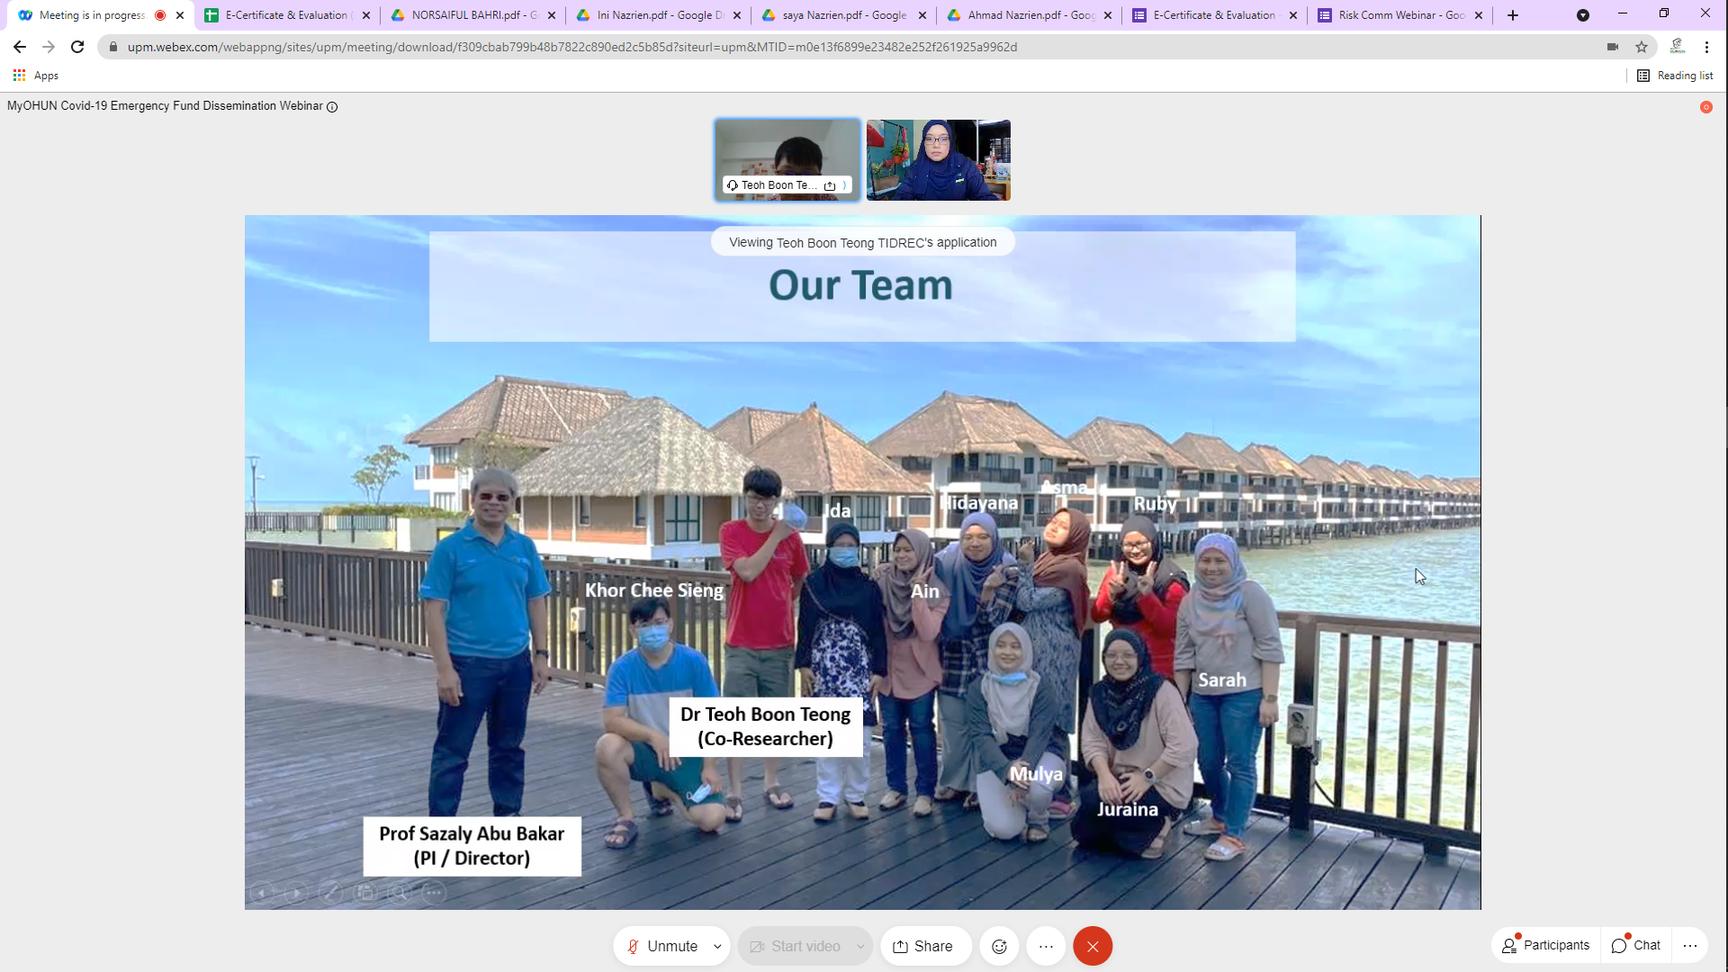Open more options beside reactions button
The width and height of the screenshot is (1728, 972).
(x=1046, y=946)
